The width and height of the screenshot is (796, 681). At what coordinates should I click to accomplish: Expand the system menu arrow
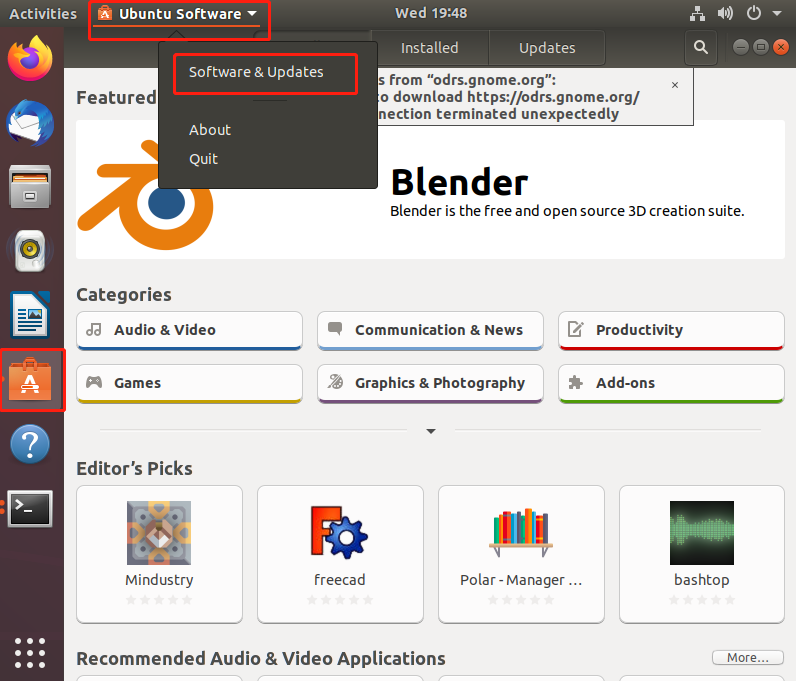(x=777, y=14)
